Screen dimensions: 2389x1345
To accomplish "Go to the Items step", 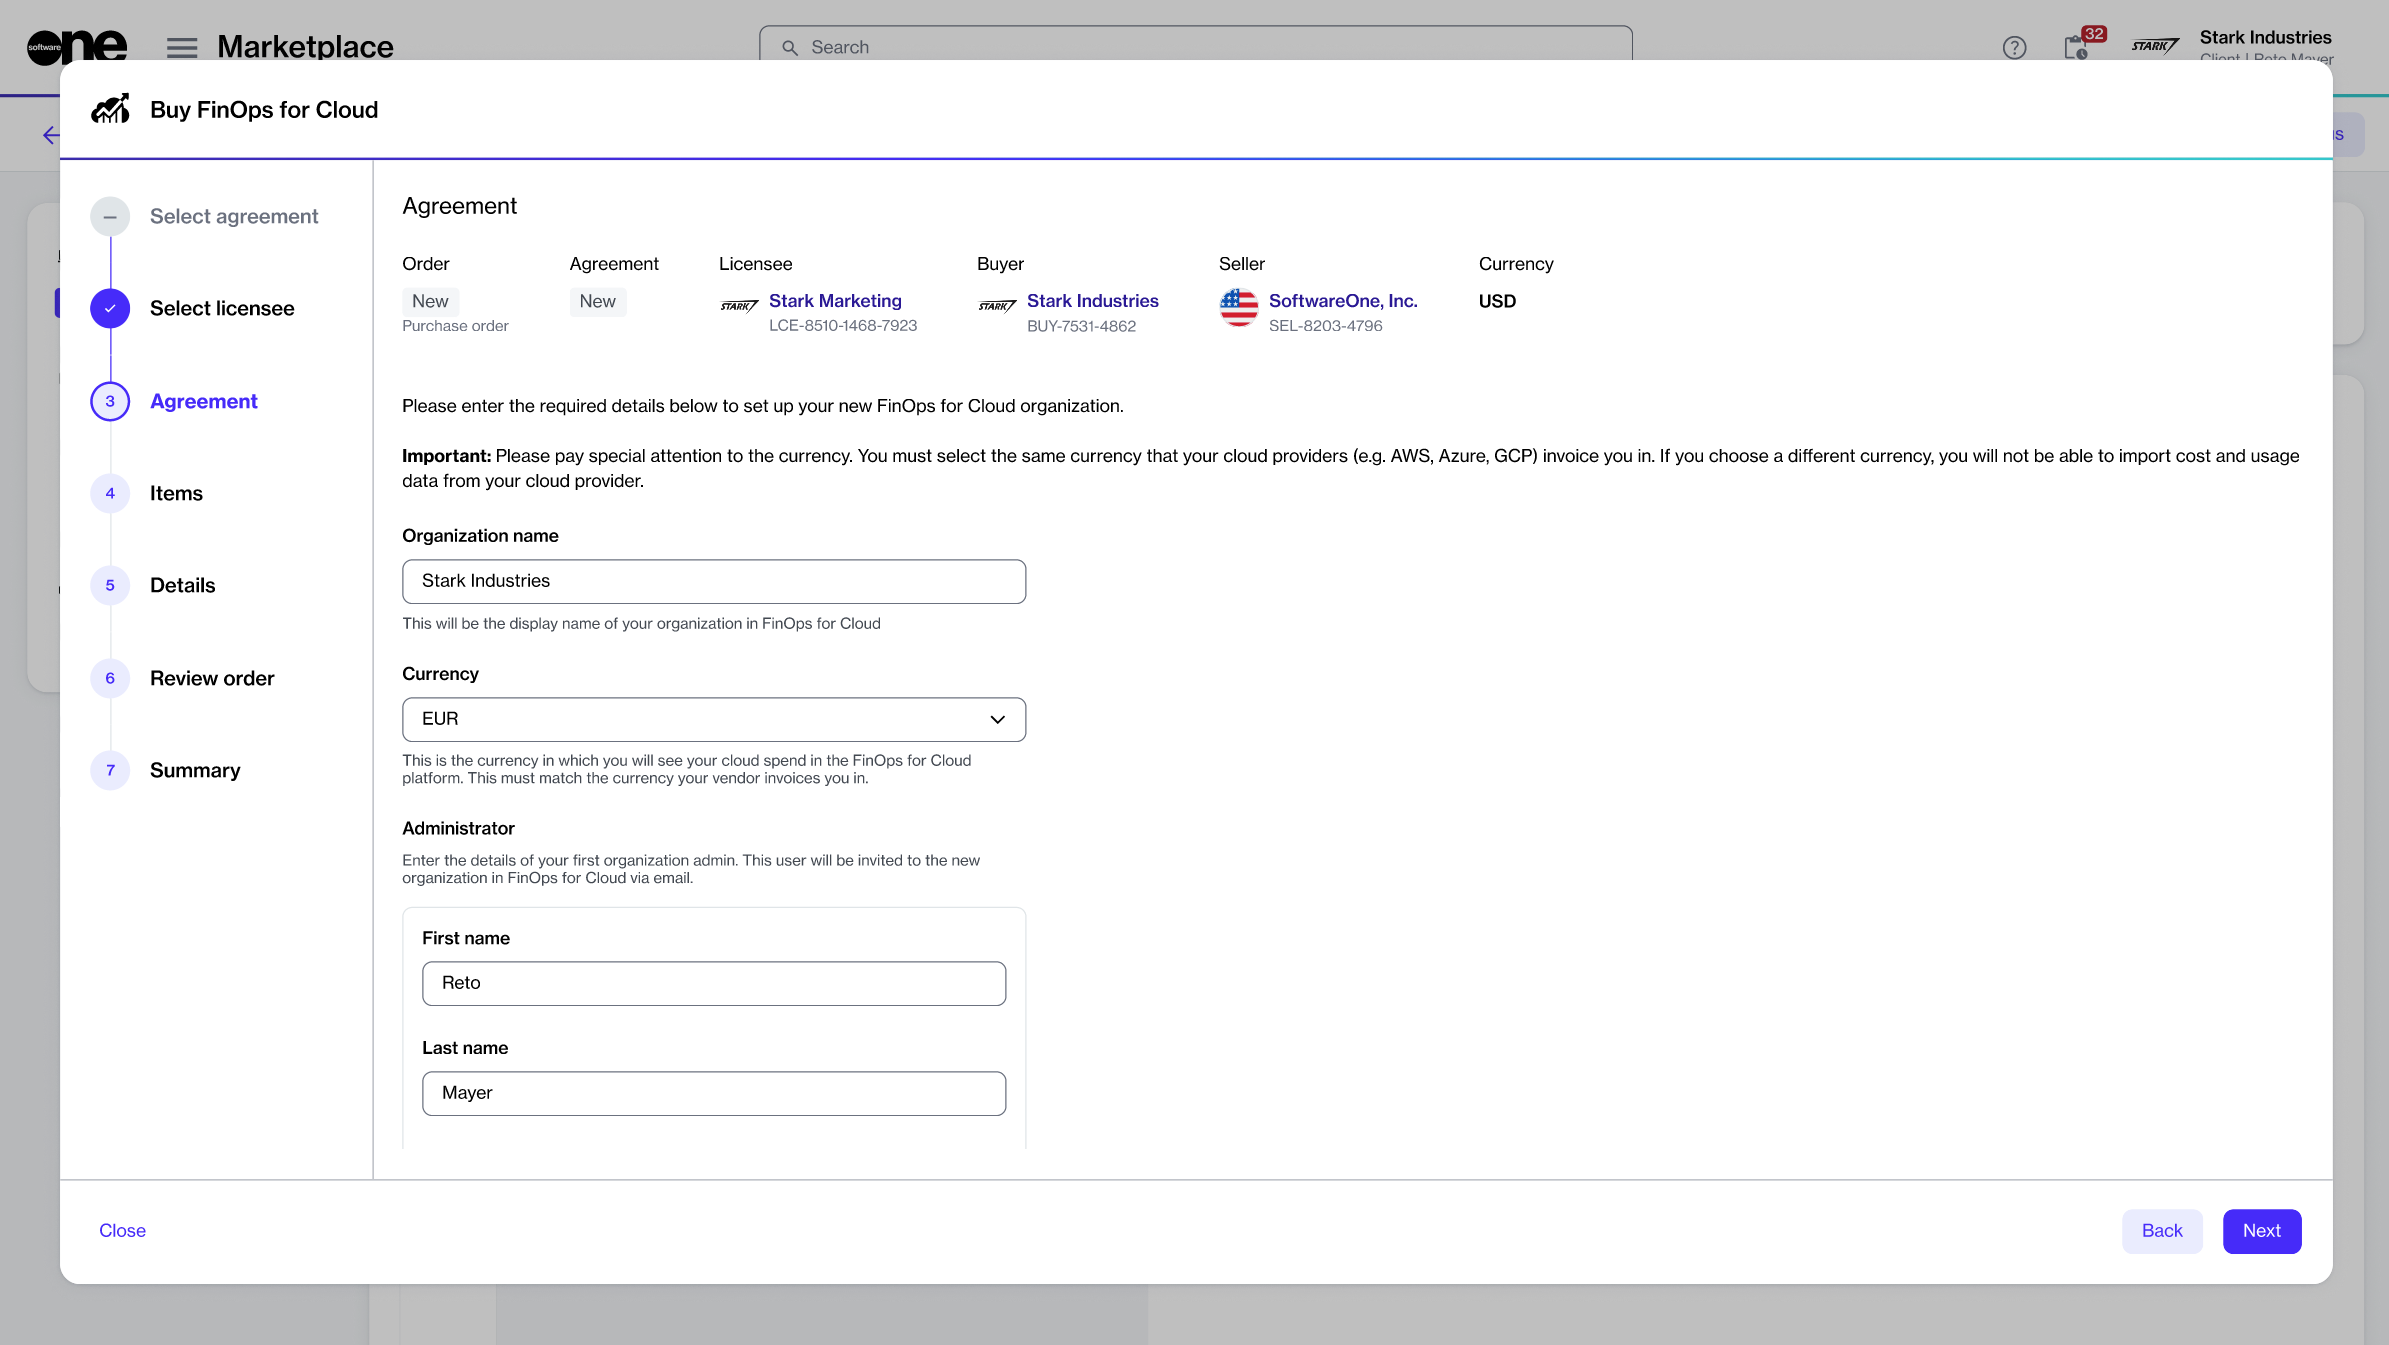I will pyautogui.click(x=176, y=493).
